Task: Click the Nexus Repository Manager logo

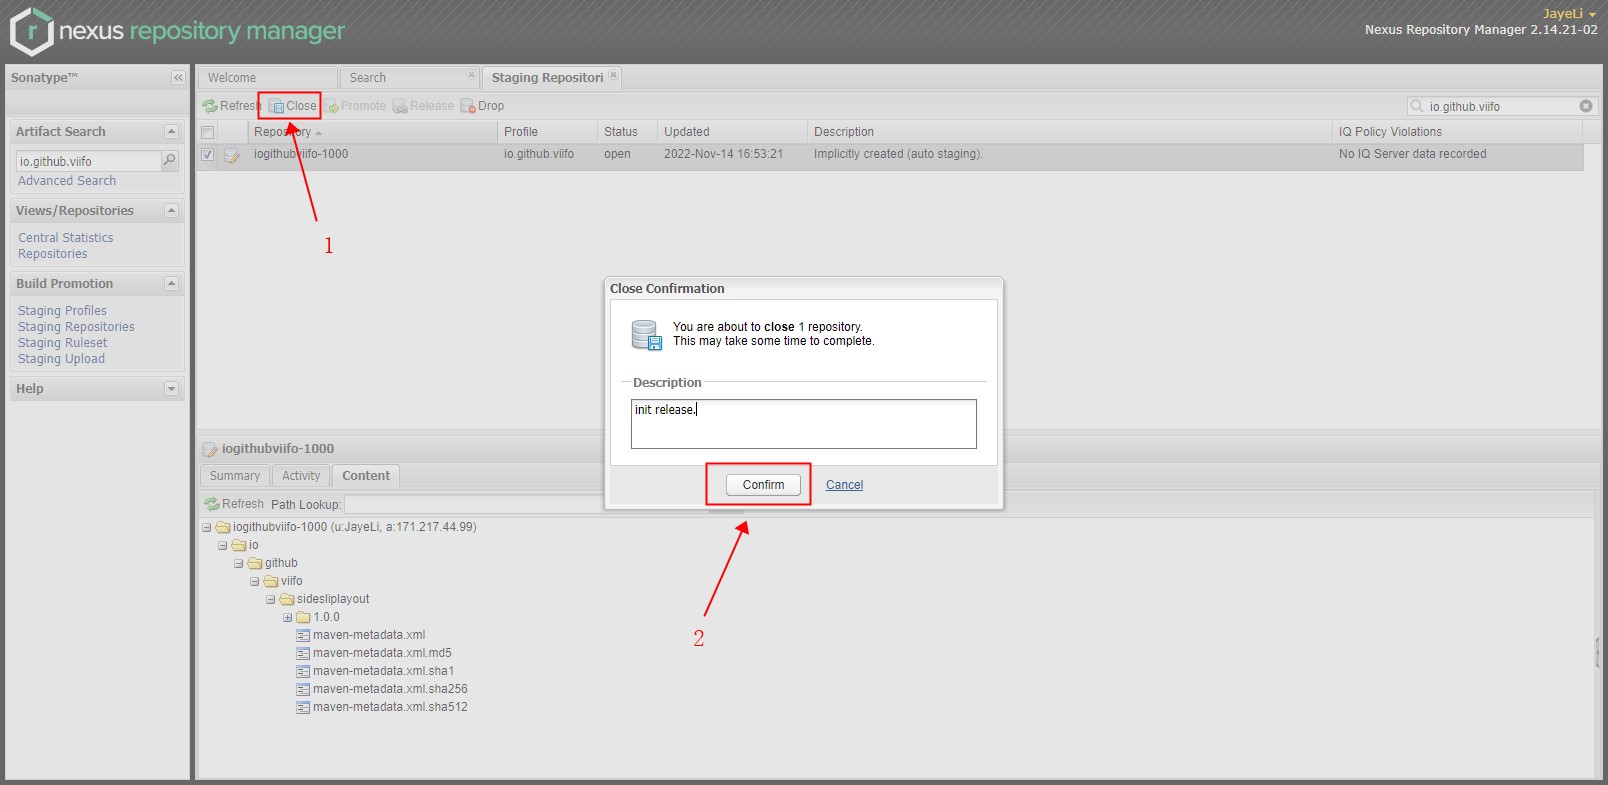Action: click(177, 31)
